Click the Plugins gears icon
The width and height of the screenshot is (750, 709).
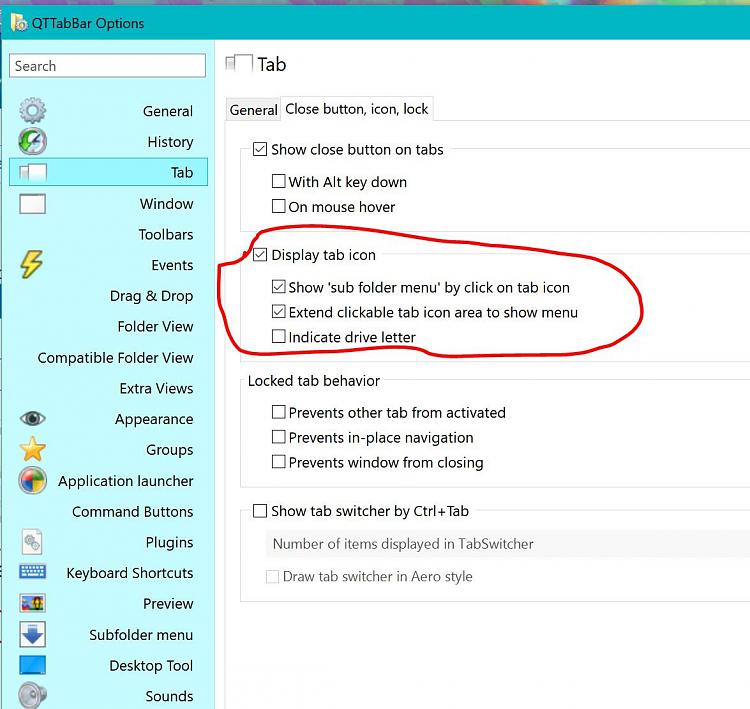pyautogui.click(x=32, y=542)
